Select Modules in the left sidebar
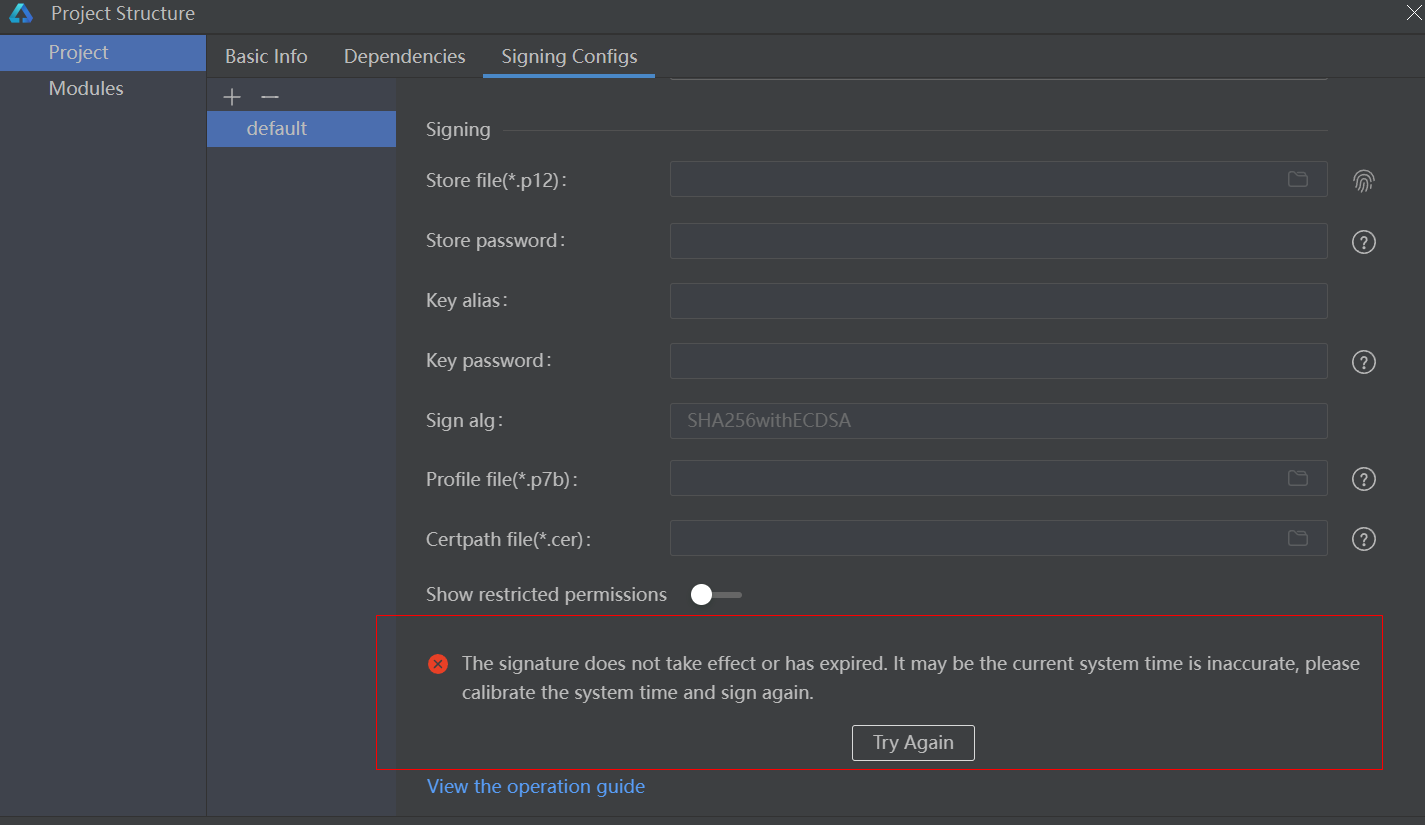Screen dimensions: 1425x825 [x=86, y=89]
